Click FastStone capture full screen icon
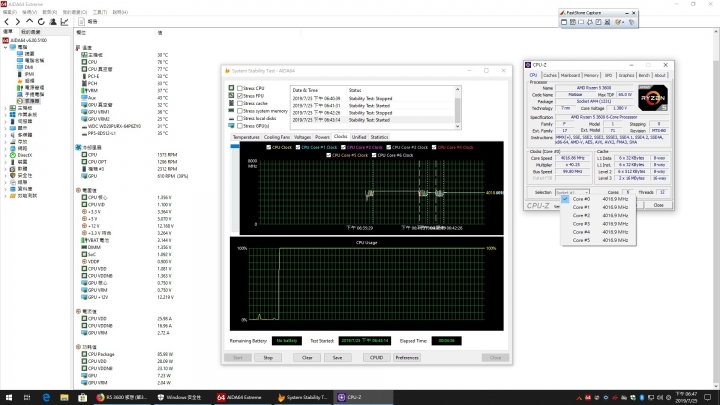Viewport: 720px width, 405px height. [x=599, y=22]
